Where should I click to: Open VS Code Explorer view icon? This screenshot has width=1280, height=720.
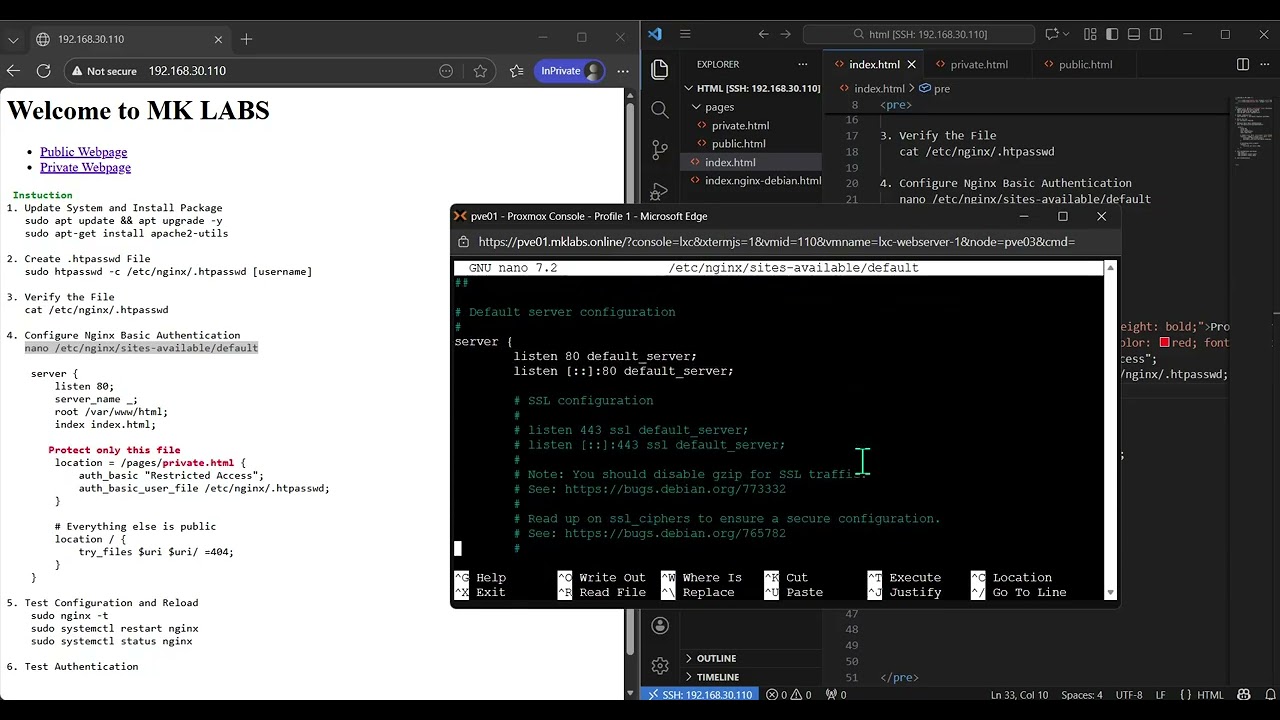pyautogui.click(x=660, y=69)
